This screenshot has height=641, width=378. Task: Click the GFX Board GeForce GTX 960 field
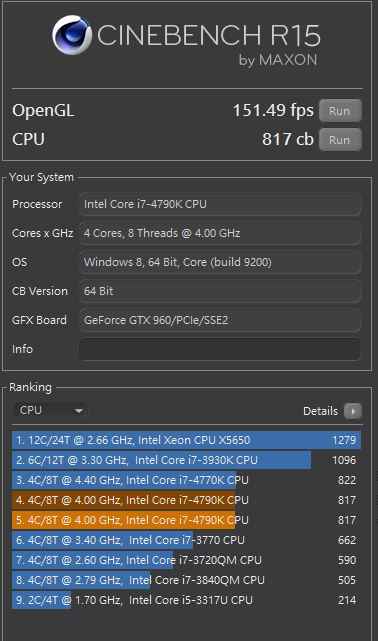pyautogui.click(x=220, y=320)
